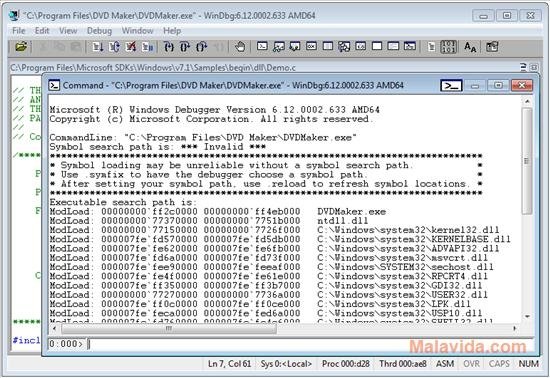The height and width of the screenshot is (378, 550).
Task: Click the ASM indicator in status bar
Action: 445,364
